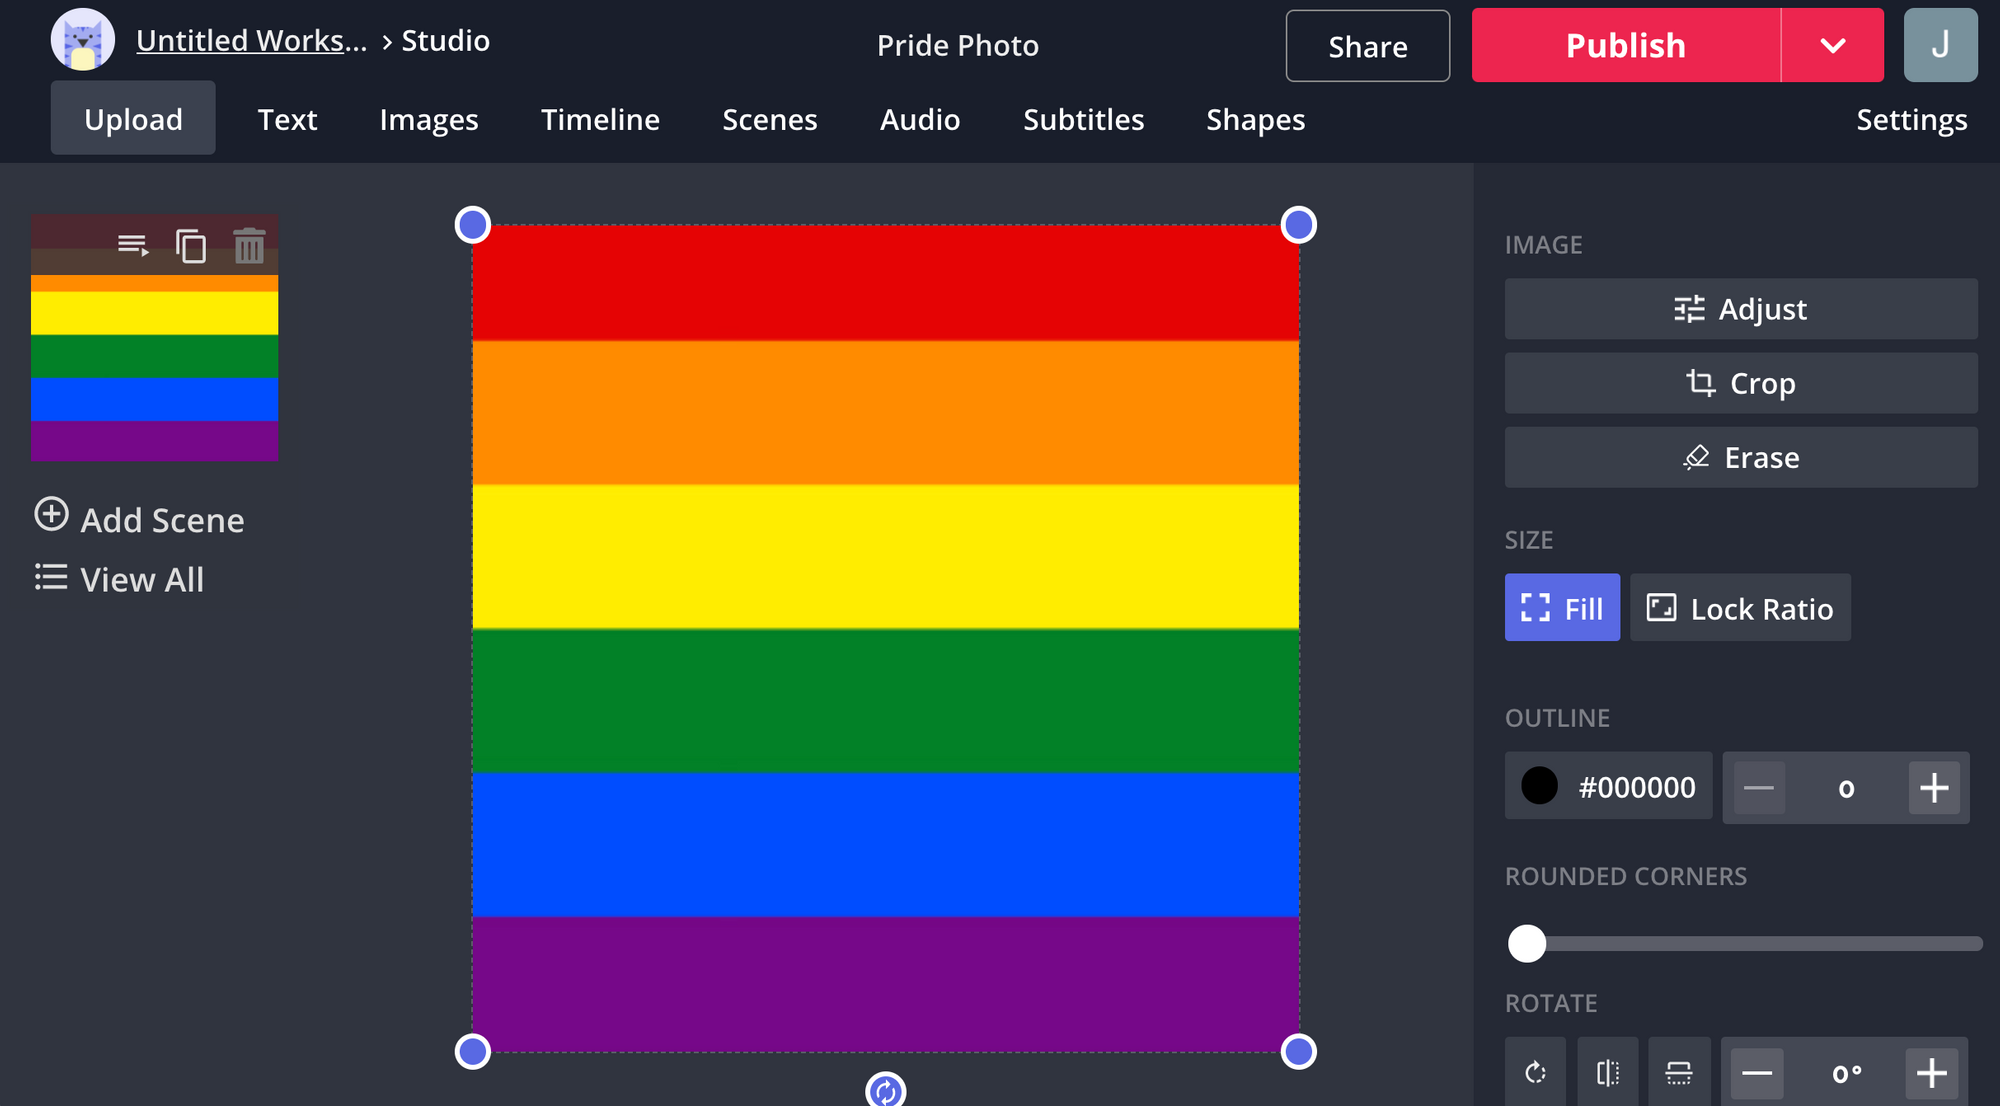
Task: Open the Crop tool
Action: tap(1740, 383)
